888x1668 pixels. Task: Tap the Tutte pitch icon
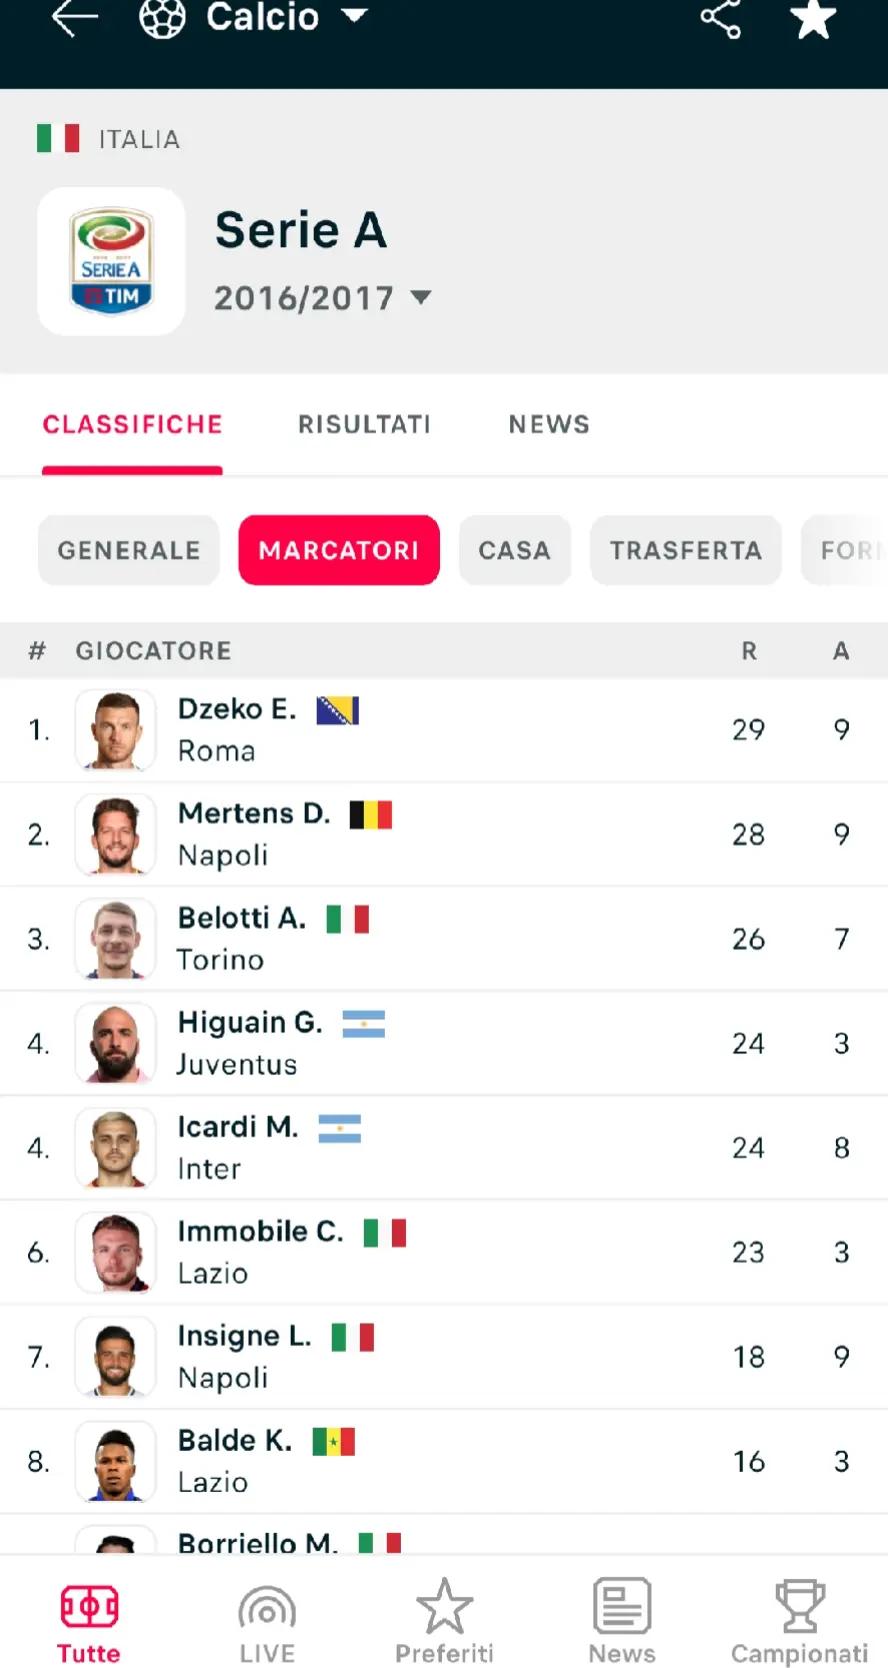point(89,1607)
